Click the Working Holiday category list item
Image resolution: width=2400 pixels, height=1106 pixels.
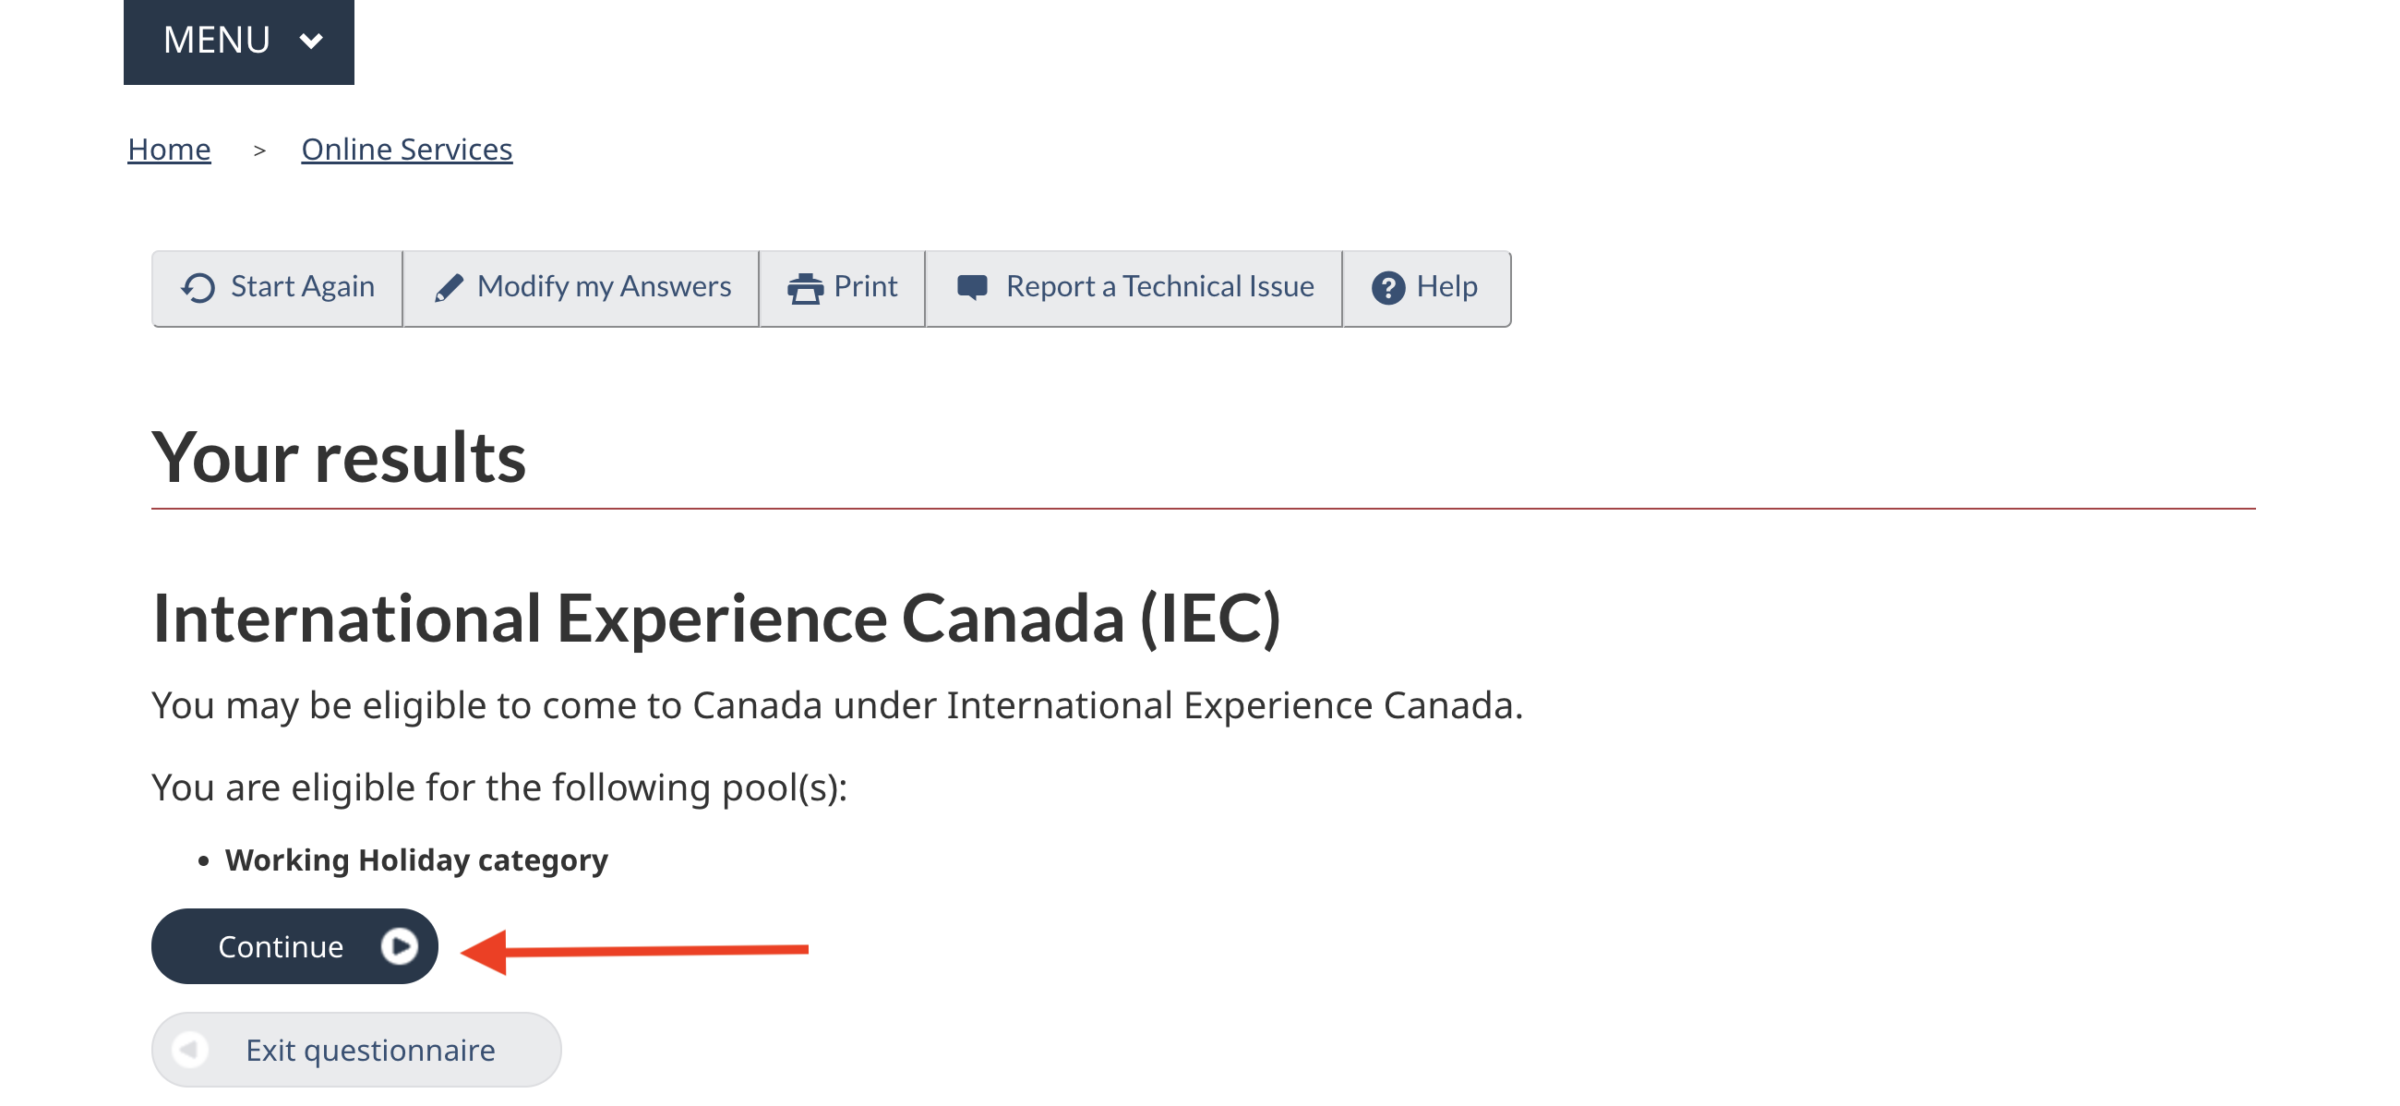point(416,858)
